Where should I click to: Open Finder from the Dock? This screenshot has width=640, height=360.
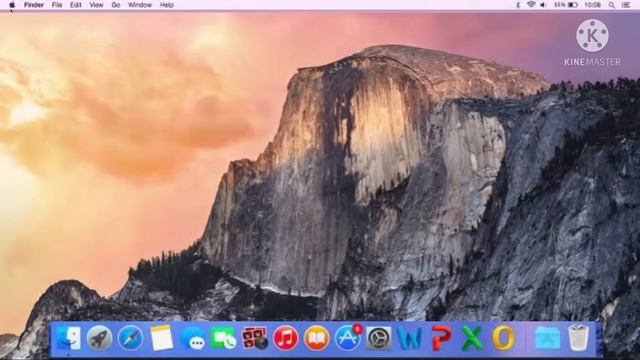[x=68, y=338]
